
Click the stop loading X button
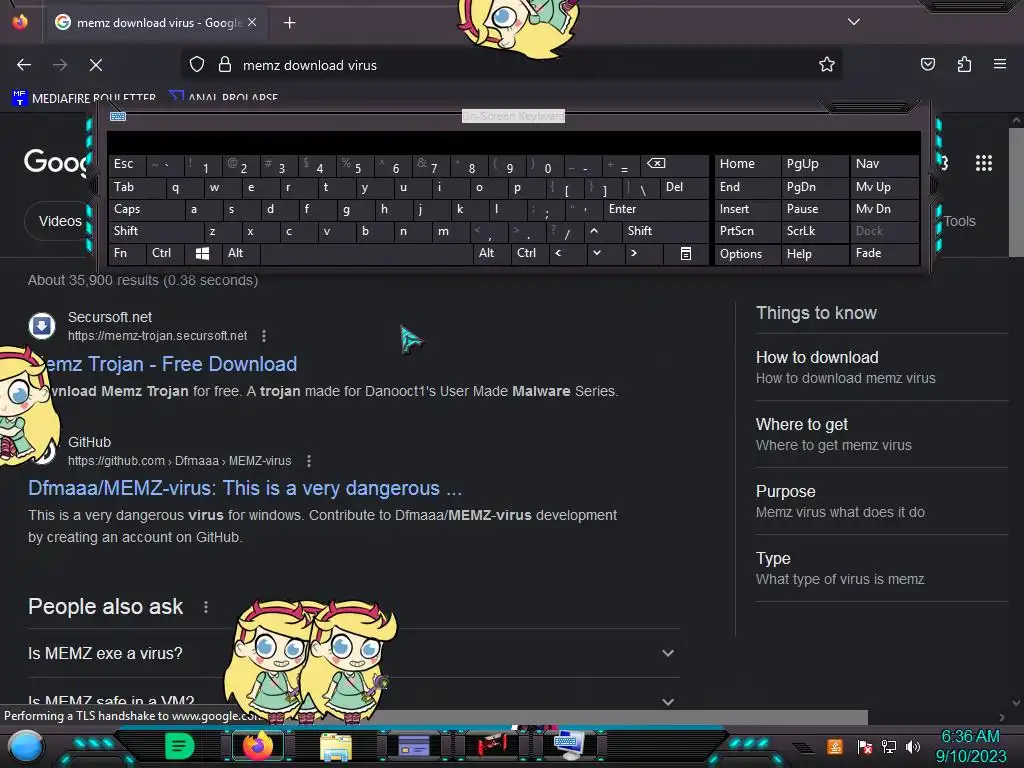(x=95, y=65)
